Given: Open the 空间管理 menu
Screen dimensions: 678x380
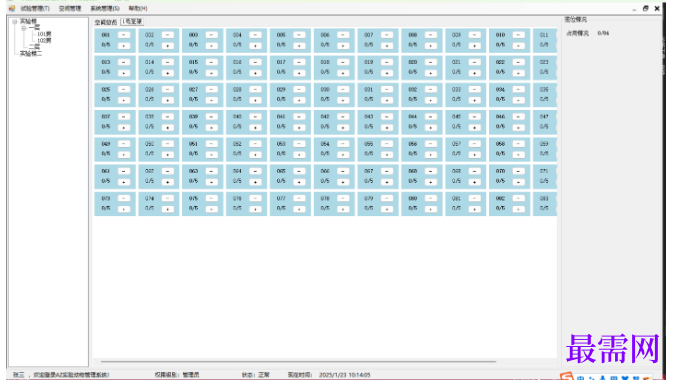Looking at the screenshot, I should (x=70, y=8).
